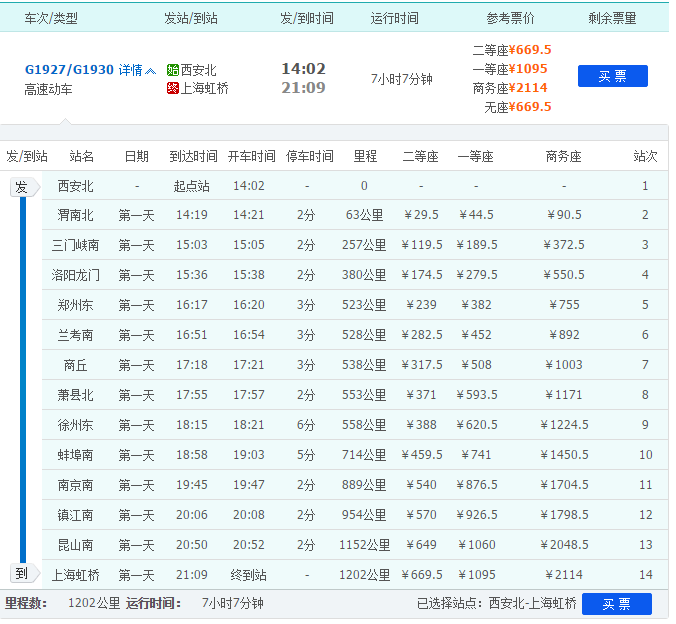
Task: Click the 参考票价 column header
Action: click(x=510, y=18)
